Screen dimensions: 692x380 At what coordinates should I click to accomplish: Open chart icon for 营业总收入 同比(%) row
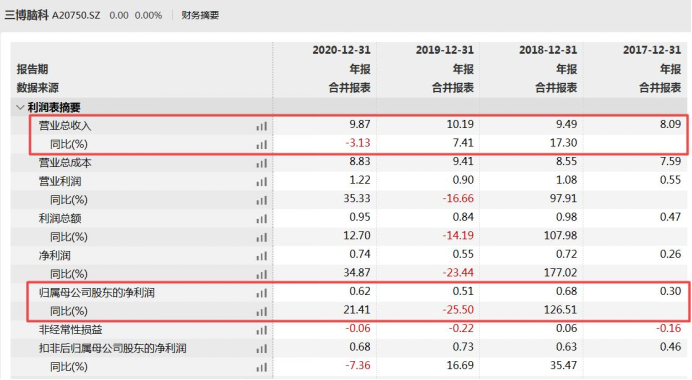[x=262, y=145]
